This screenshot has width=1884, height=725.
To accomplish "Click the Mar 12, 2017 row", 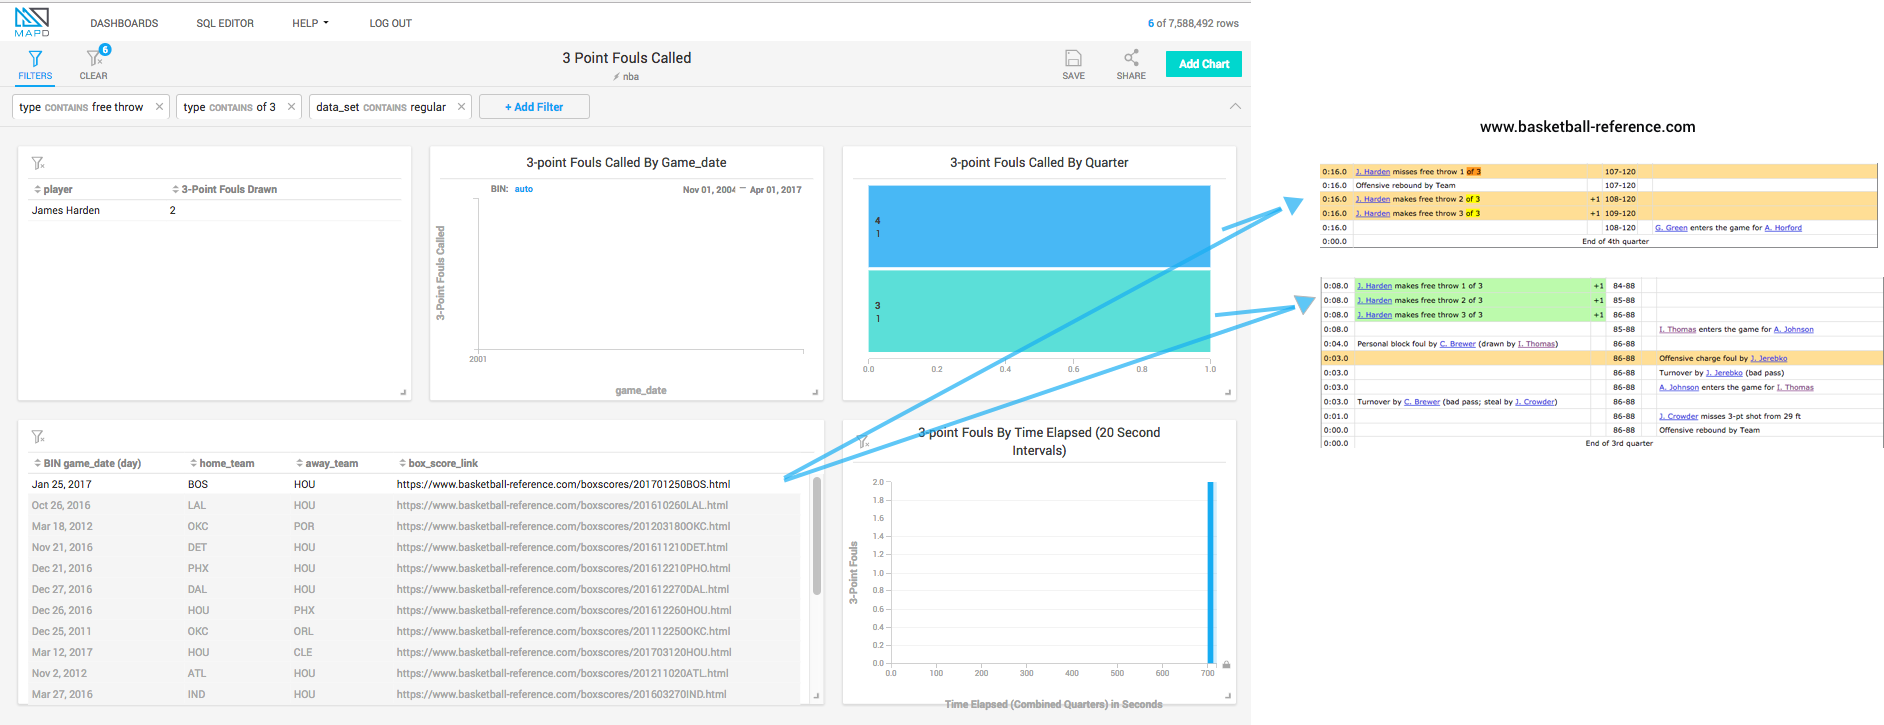I will point(413,652).
